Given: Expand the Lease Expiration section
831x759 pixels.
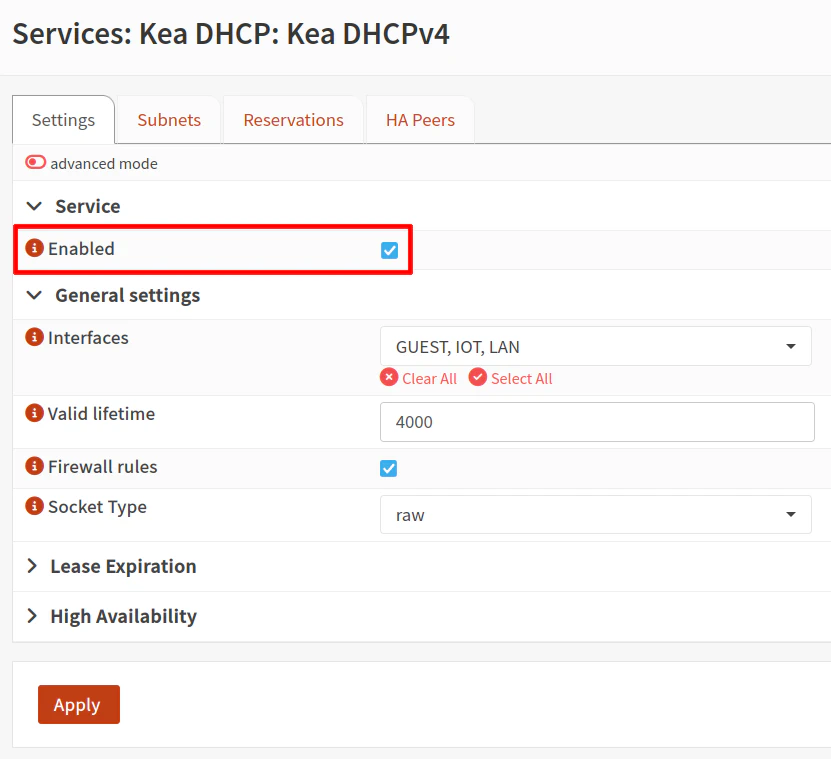Looking at the screenshot, I should click(x=32, y=566).
